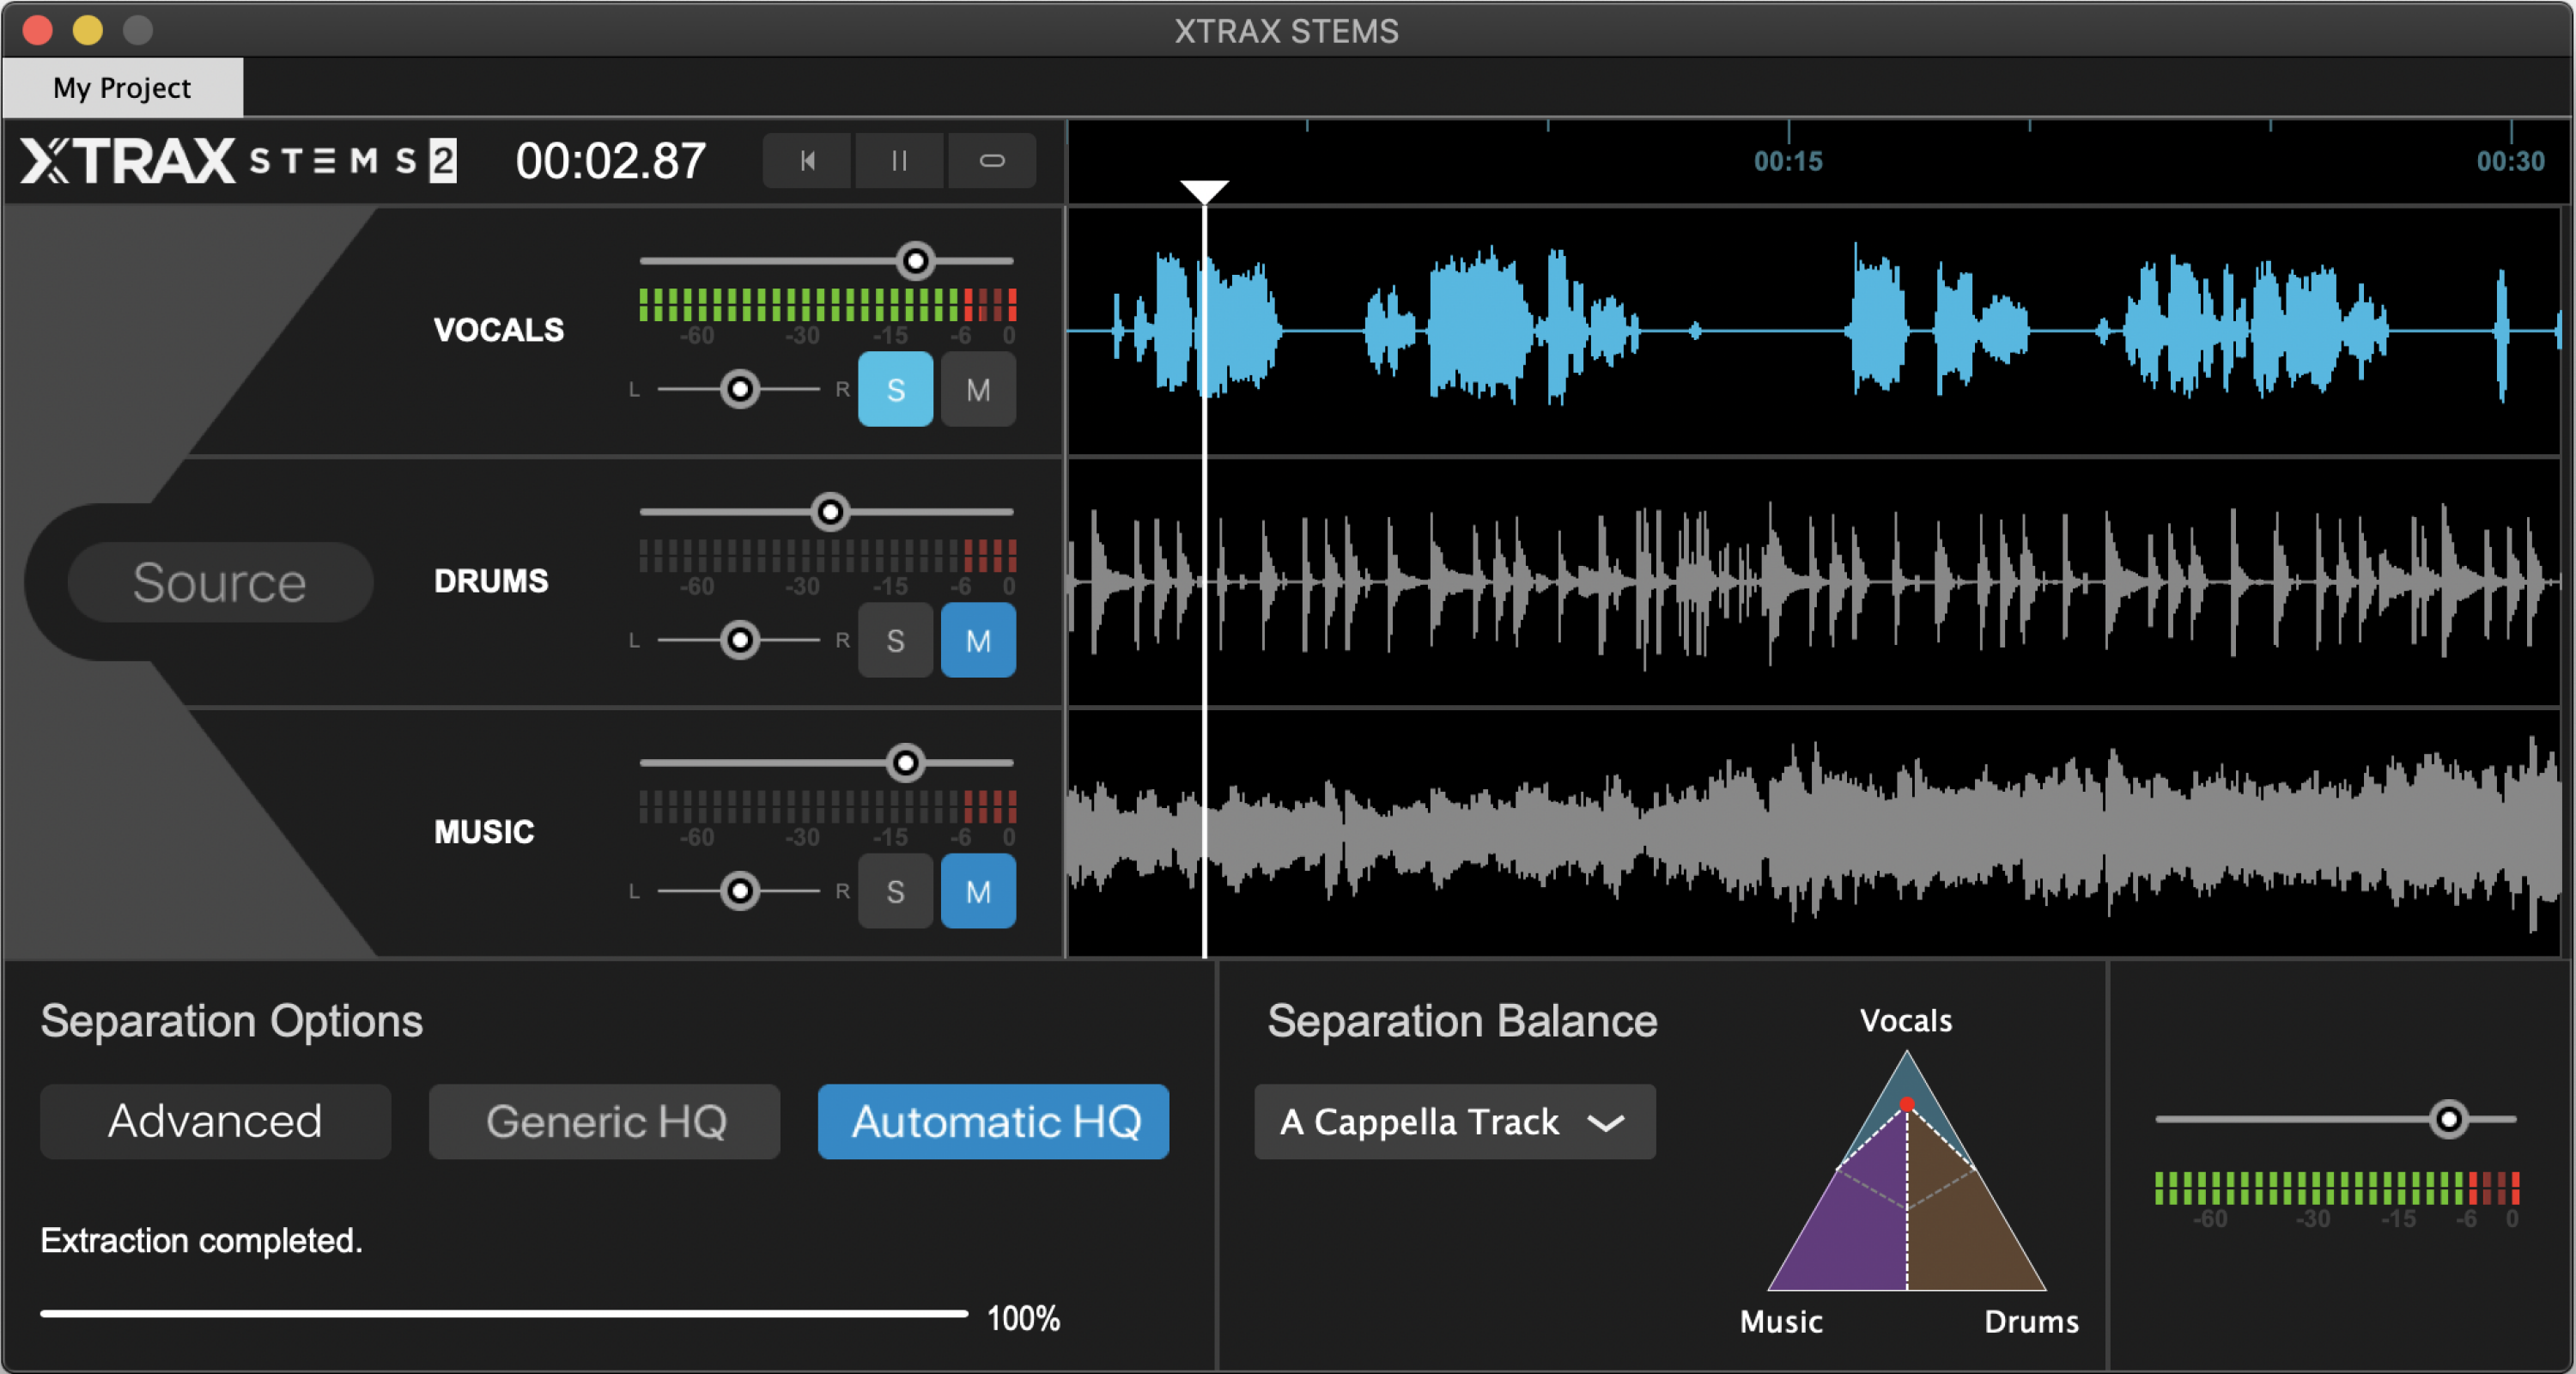Screen dimensions: 2576x1374
Task: Open Advanced separation options
Action: coord(215,1122)
